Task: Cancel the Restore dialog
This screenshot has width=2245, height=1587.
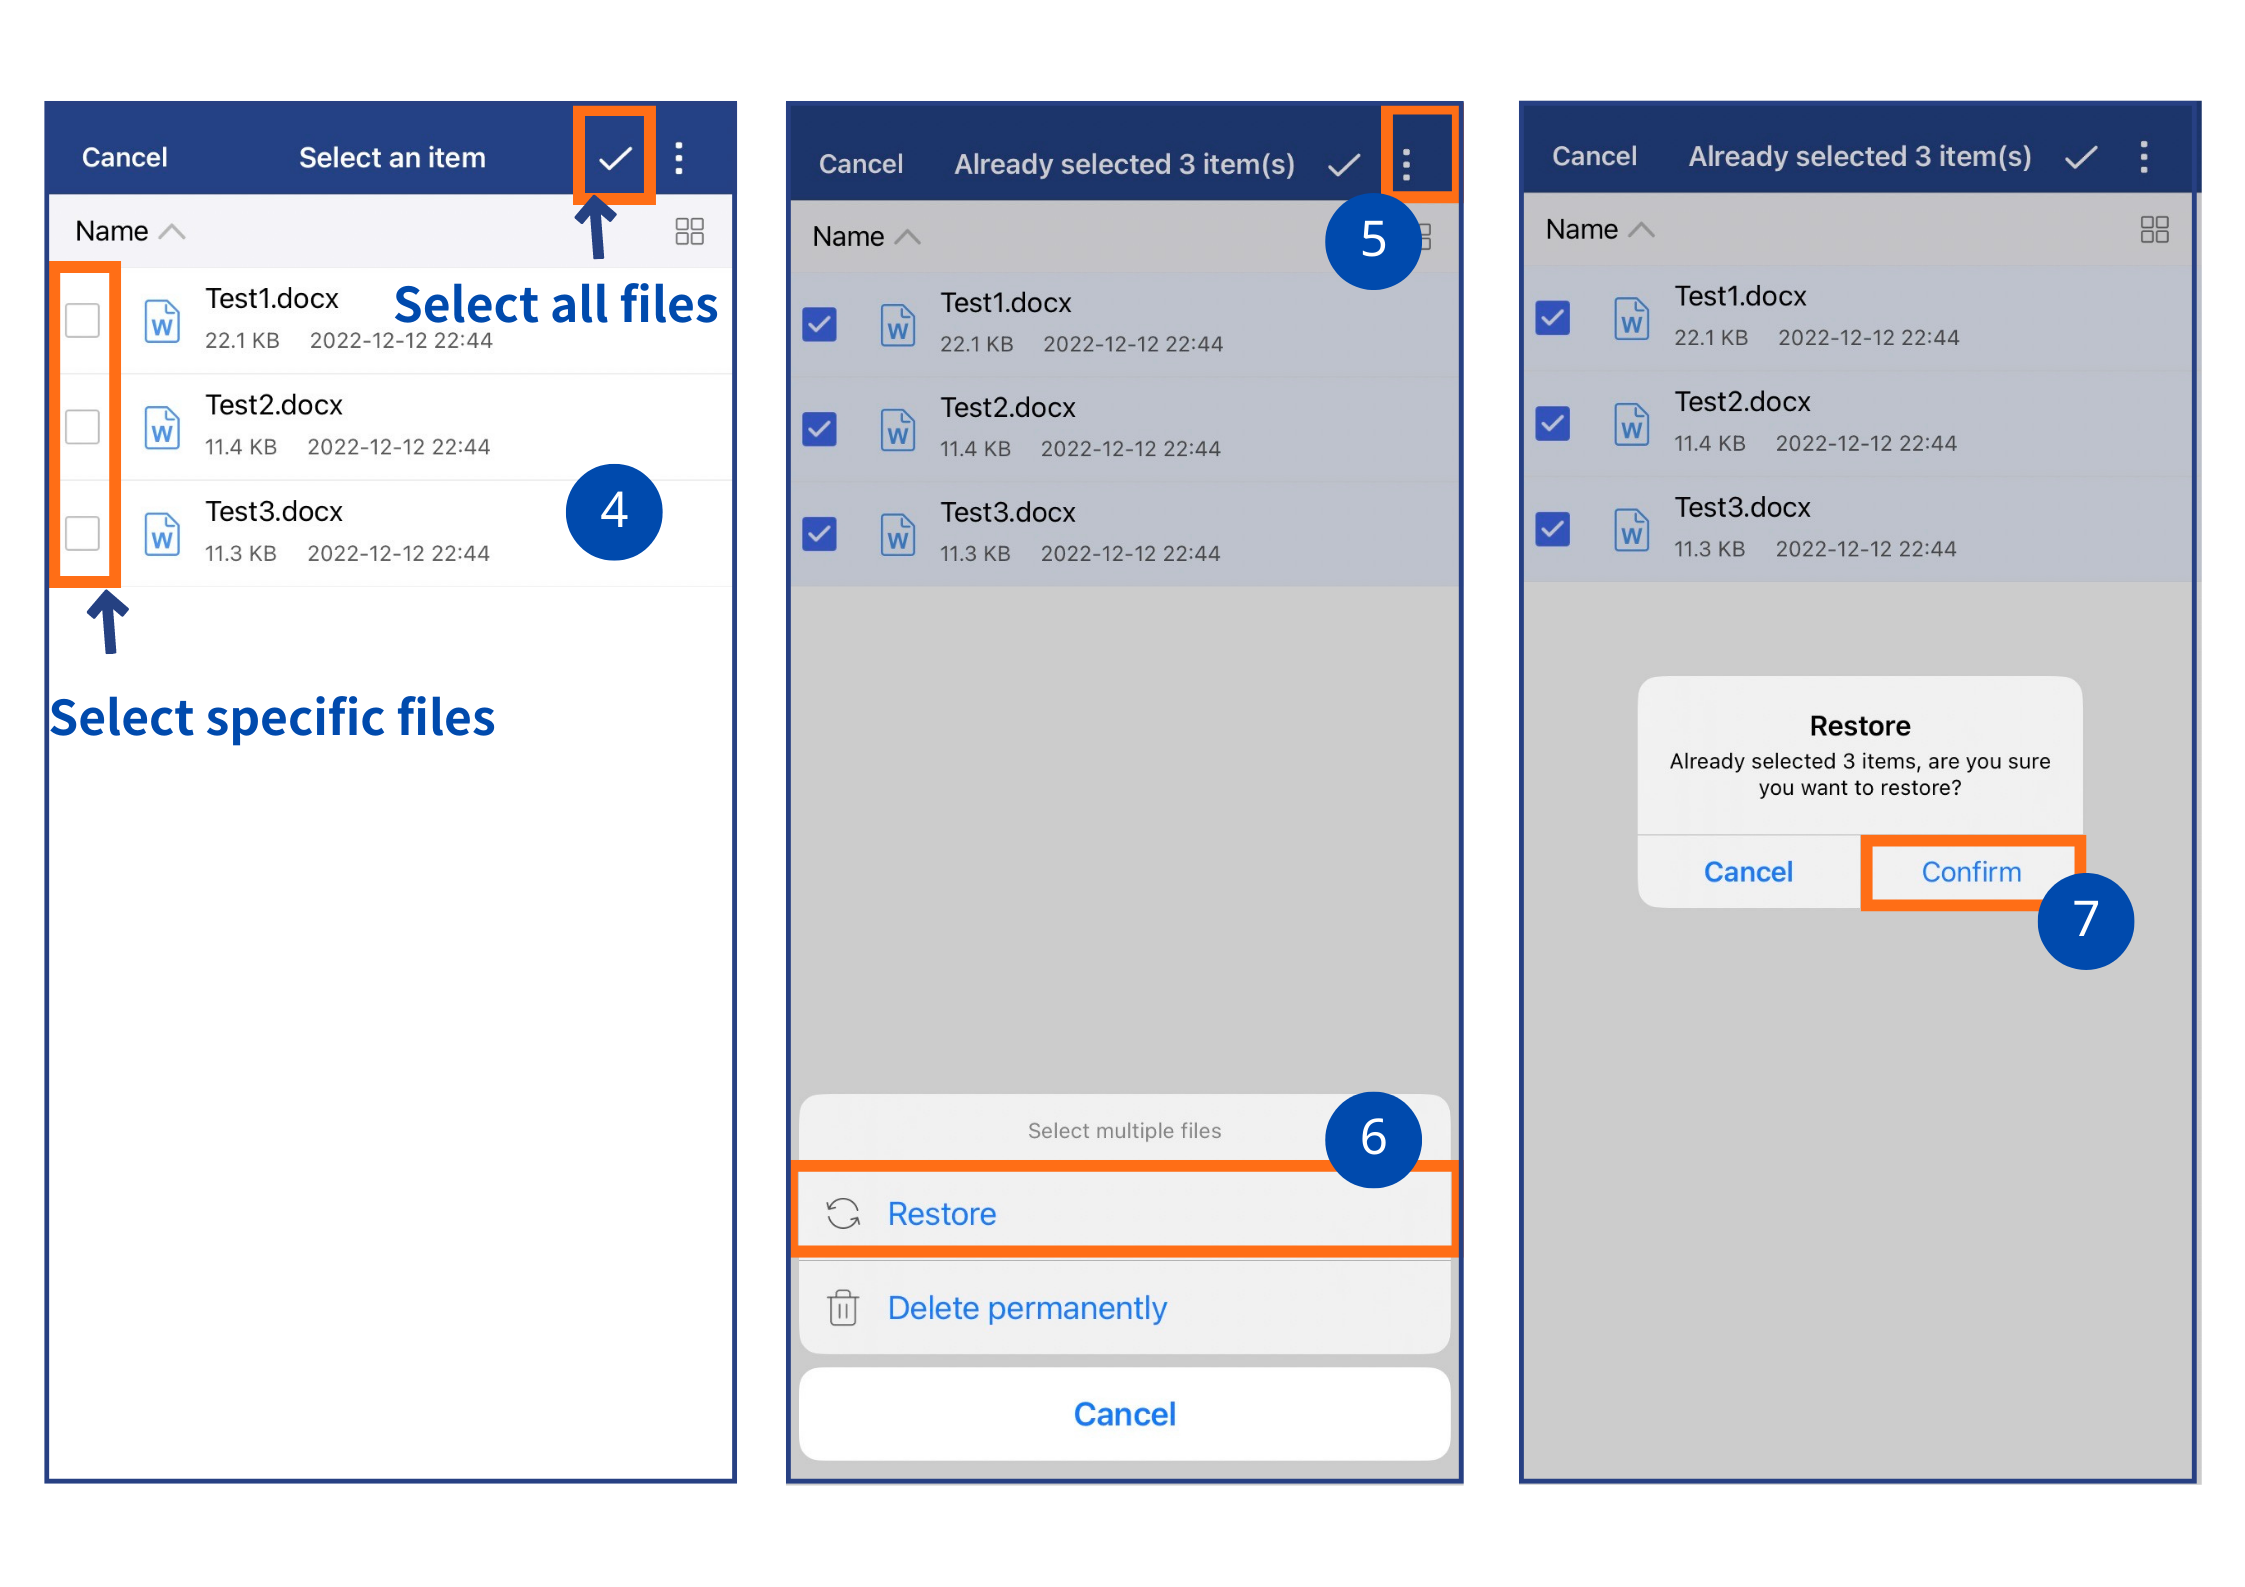Action: 1748,872
